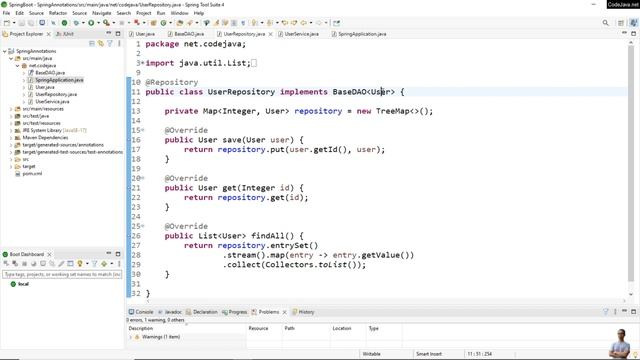Open the Refactor menu

pyautogui.click(x=58, y=13)
